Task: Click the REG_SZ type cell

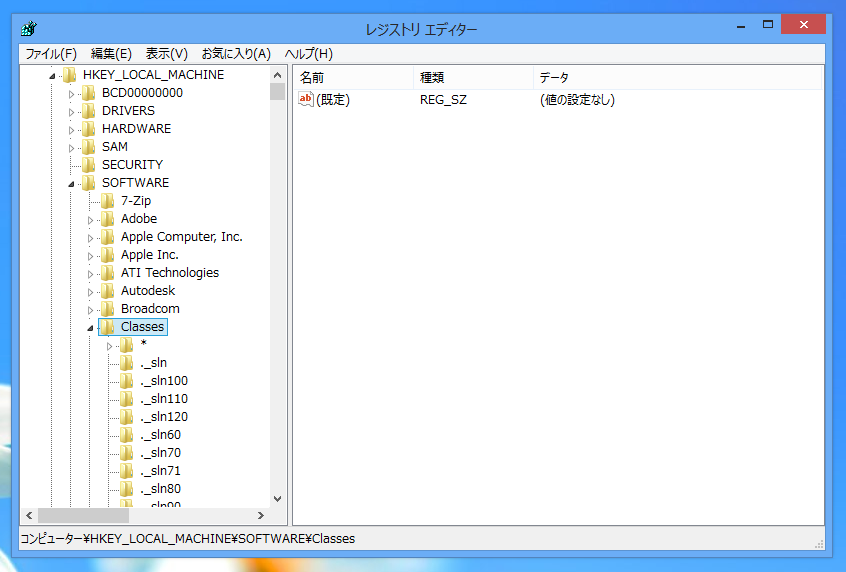Action: coord(444,100)
